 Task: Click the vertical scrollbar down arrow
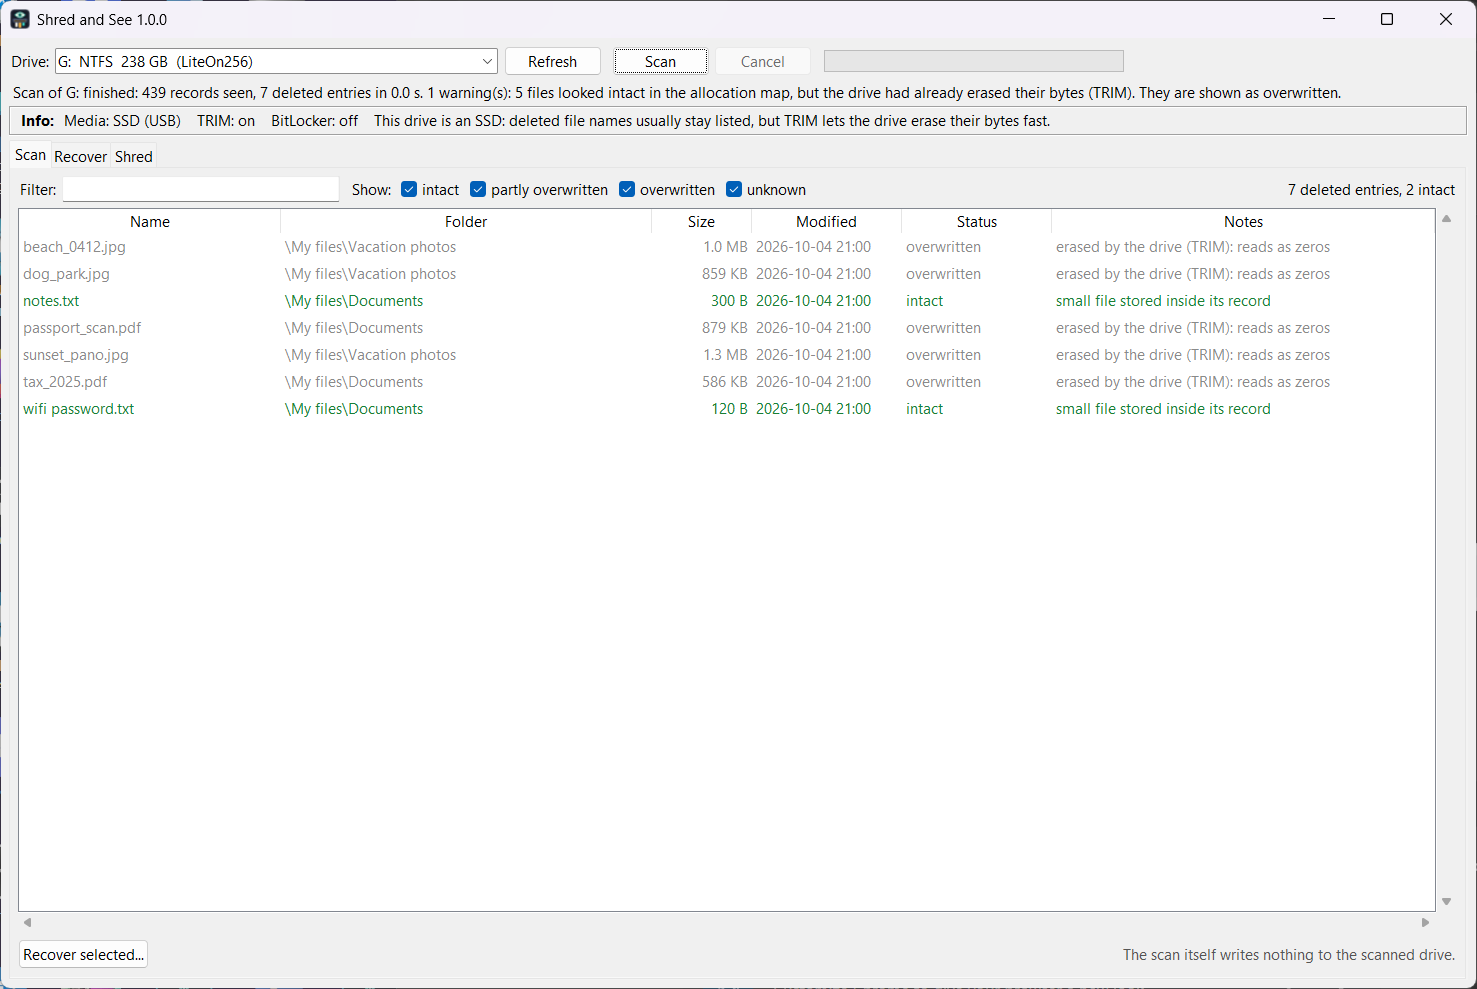click(1446, 902)
